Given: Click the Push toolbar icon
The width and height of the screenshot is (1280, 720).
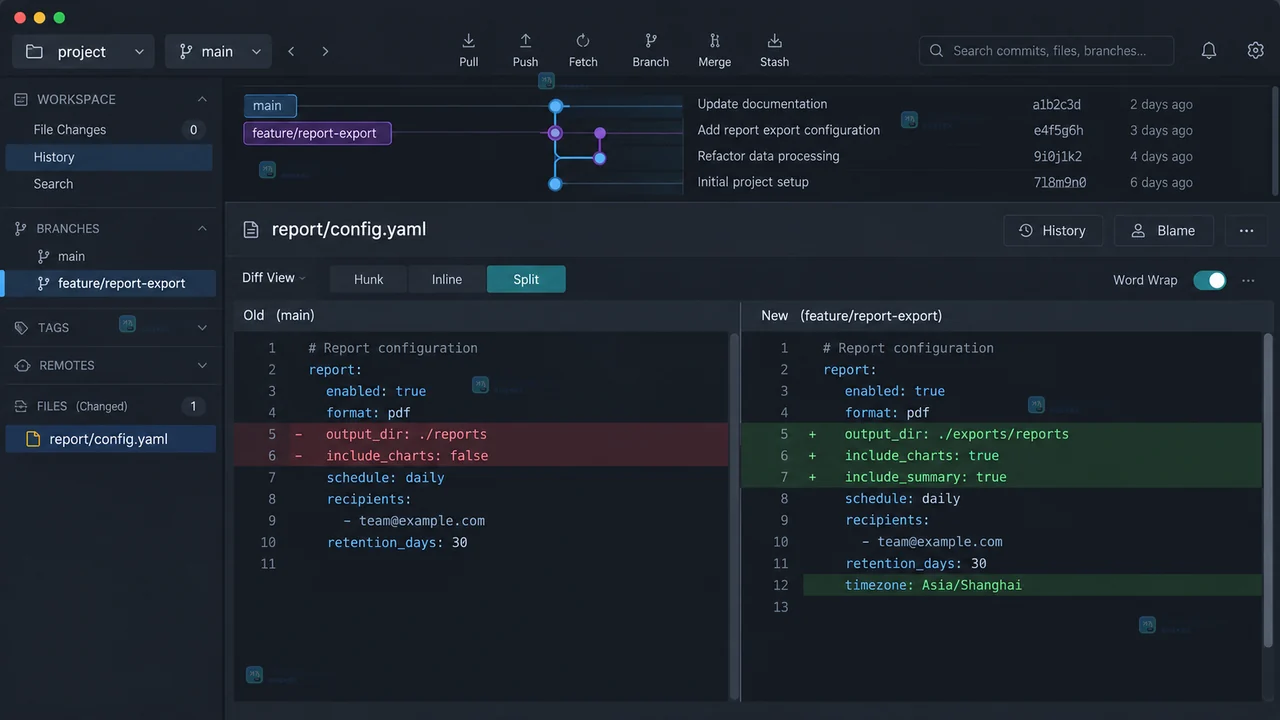Looking at the screenshot, I should click(525, 41).
